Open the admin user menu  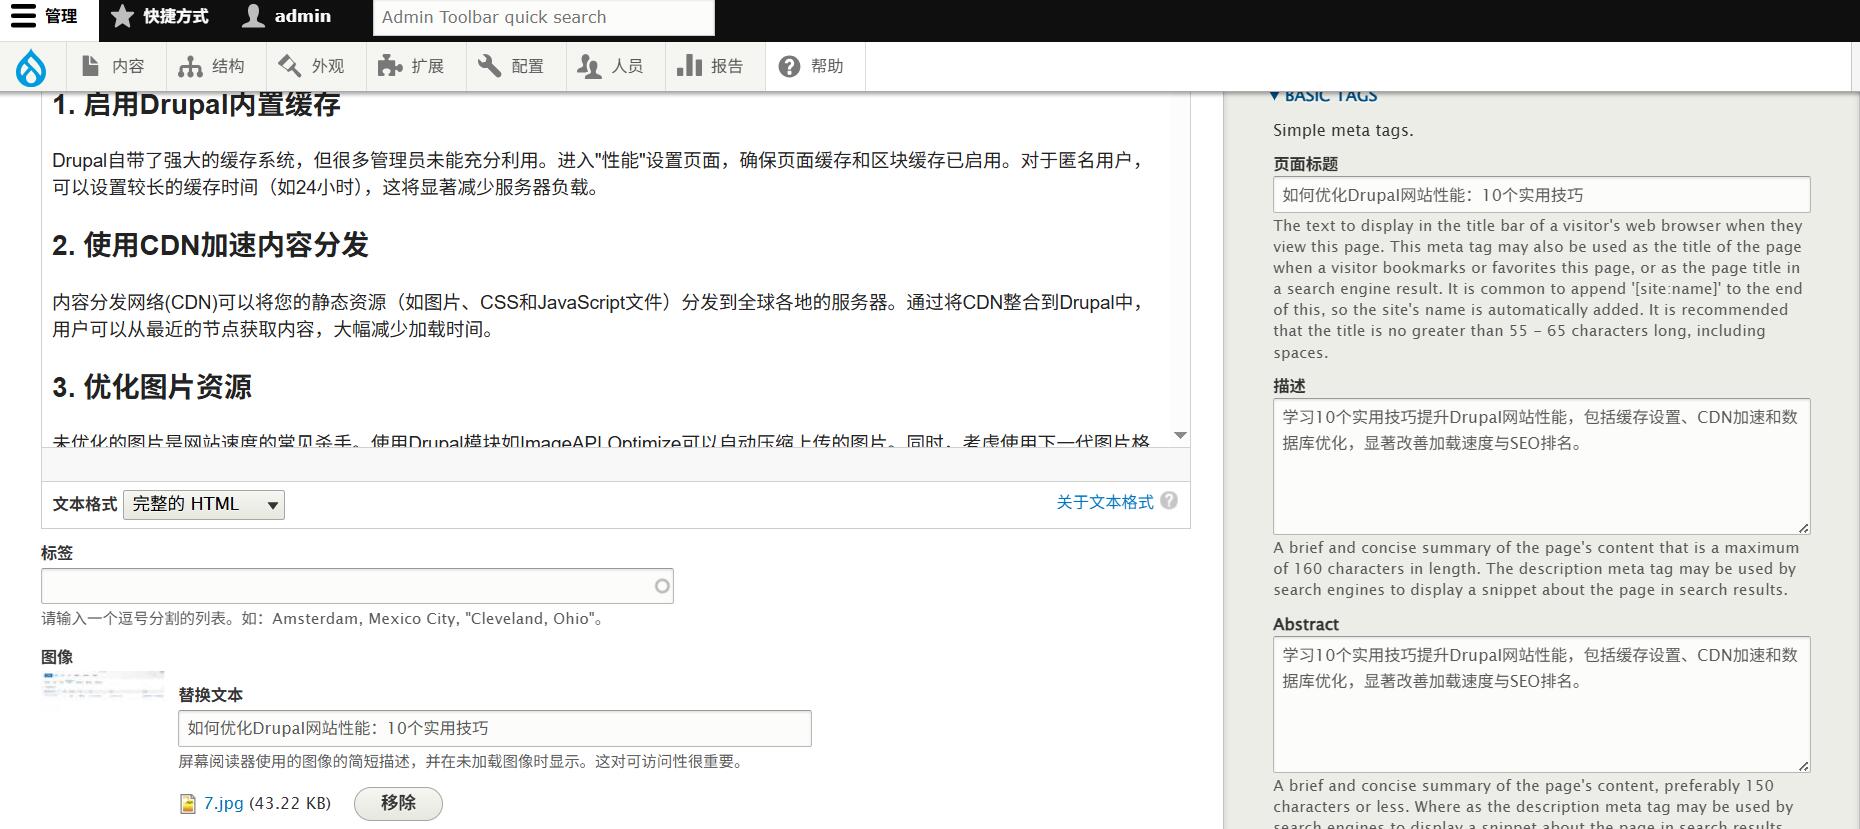tap(287, 16)
